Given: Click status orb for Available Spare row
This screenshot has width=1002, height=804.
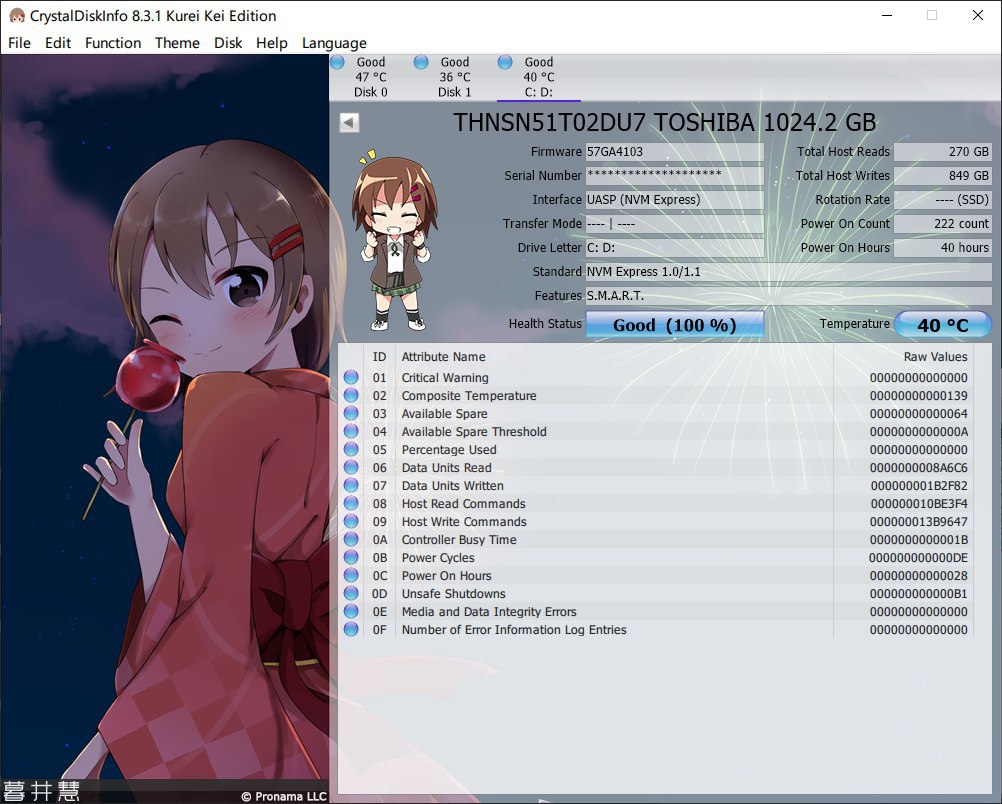Looking at the screenshot, I should 351,413.
